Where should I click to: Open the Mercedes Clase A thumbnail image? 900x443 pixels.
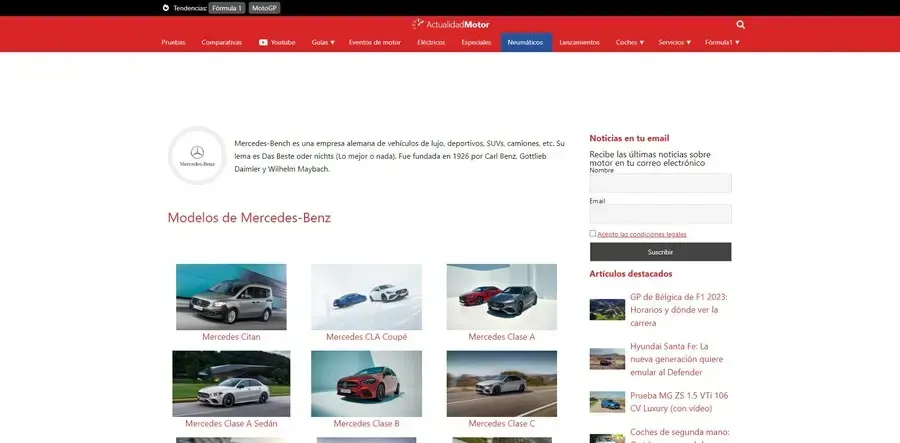click(x=502, y=297)
